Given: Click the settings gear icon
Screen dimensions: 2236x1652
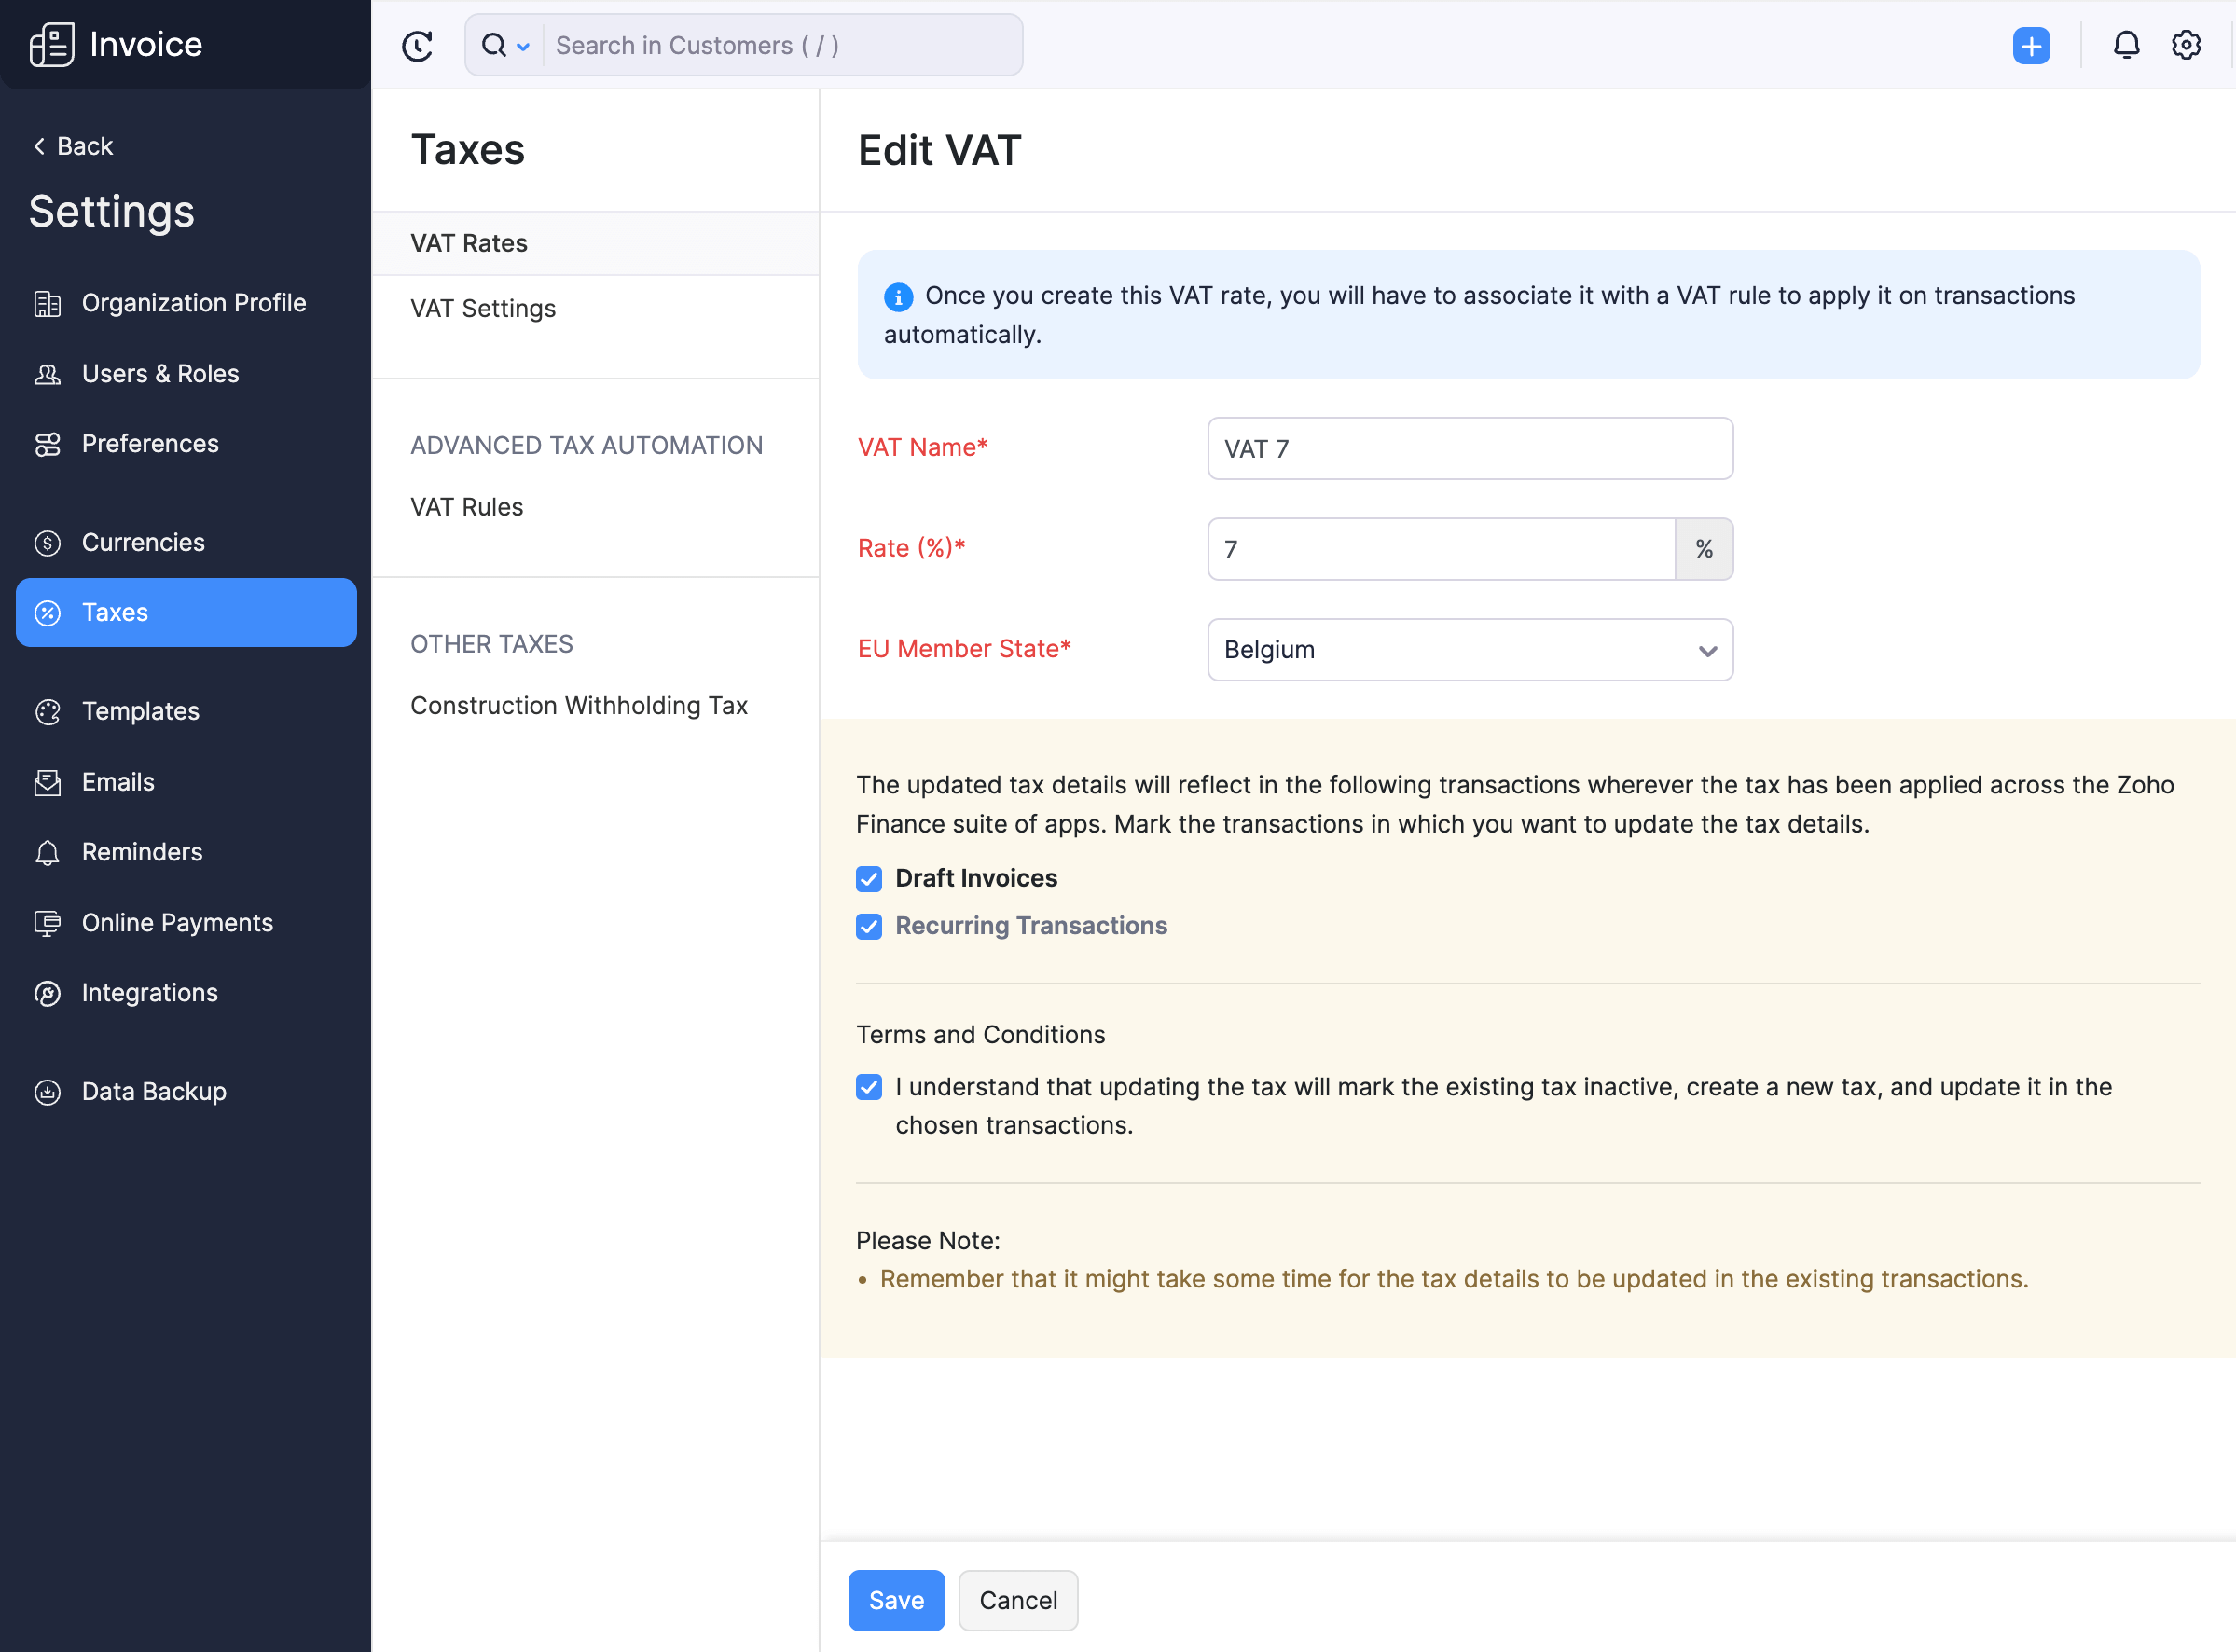Looking at the screenshot, I should [x=2185, y=46].
